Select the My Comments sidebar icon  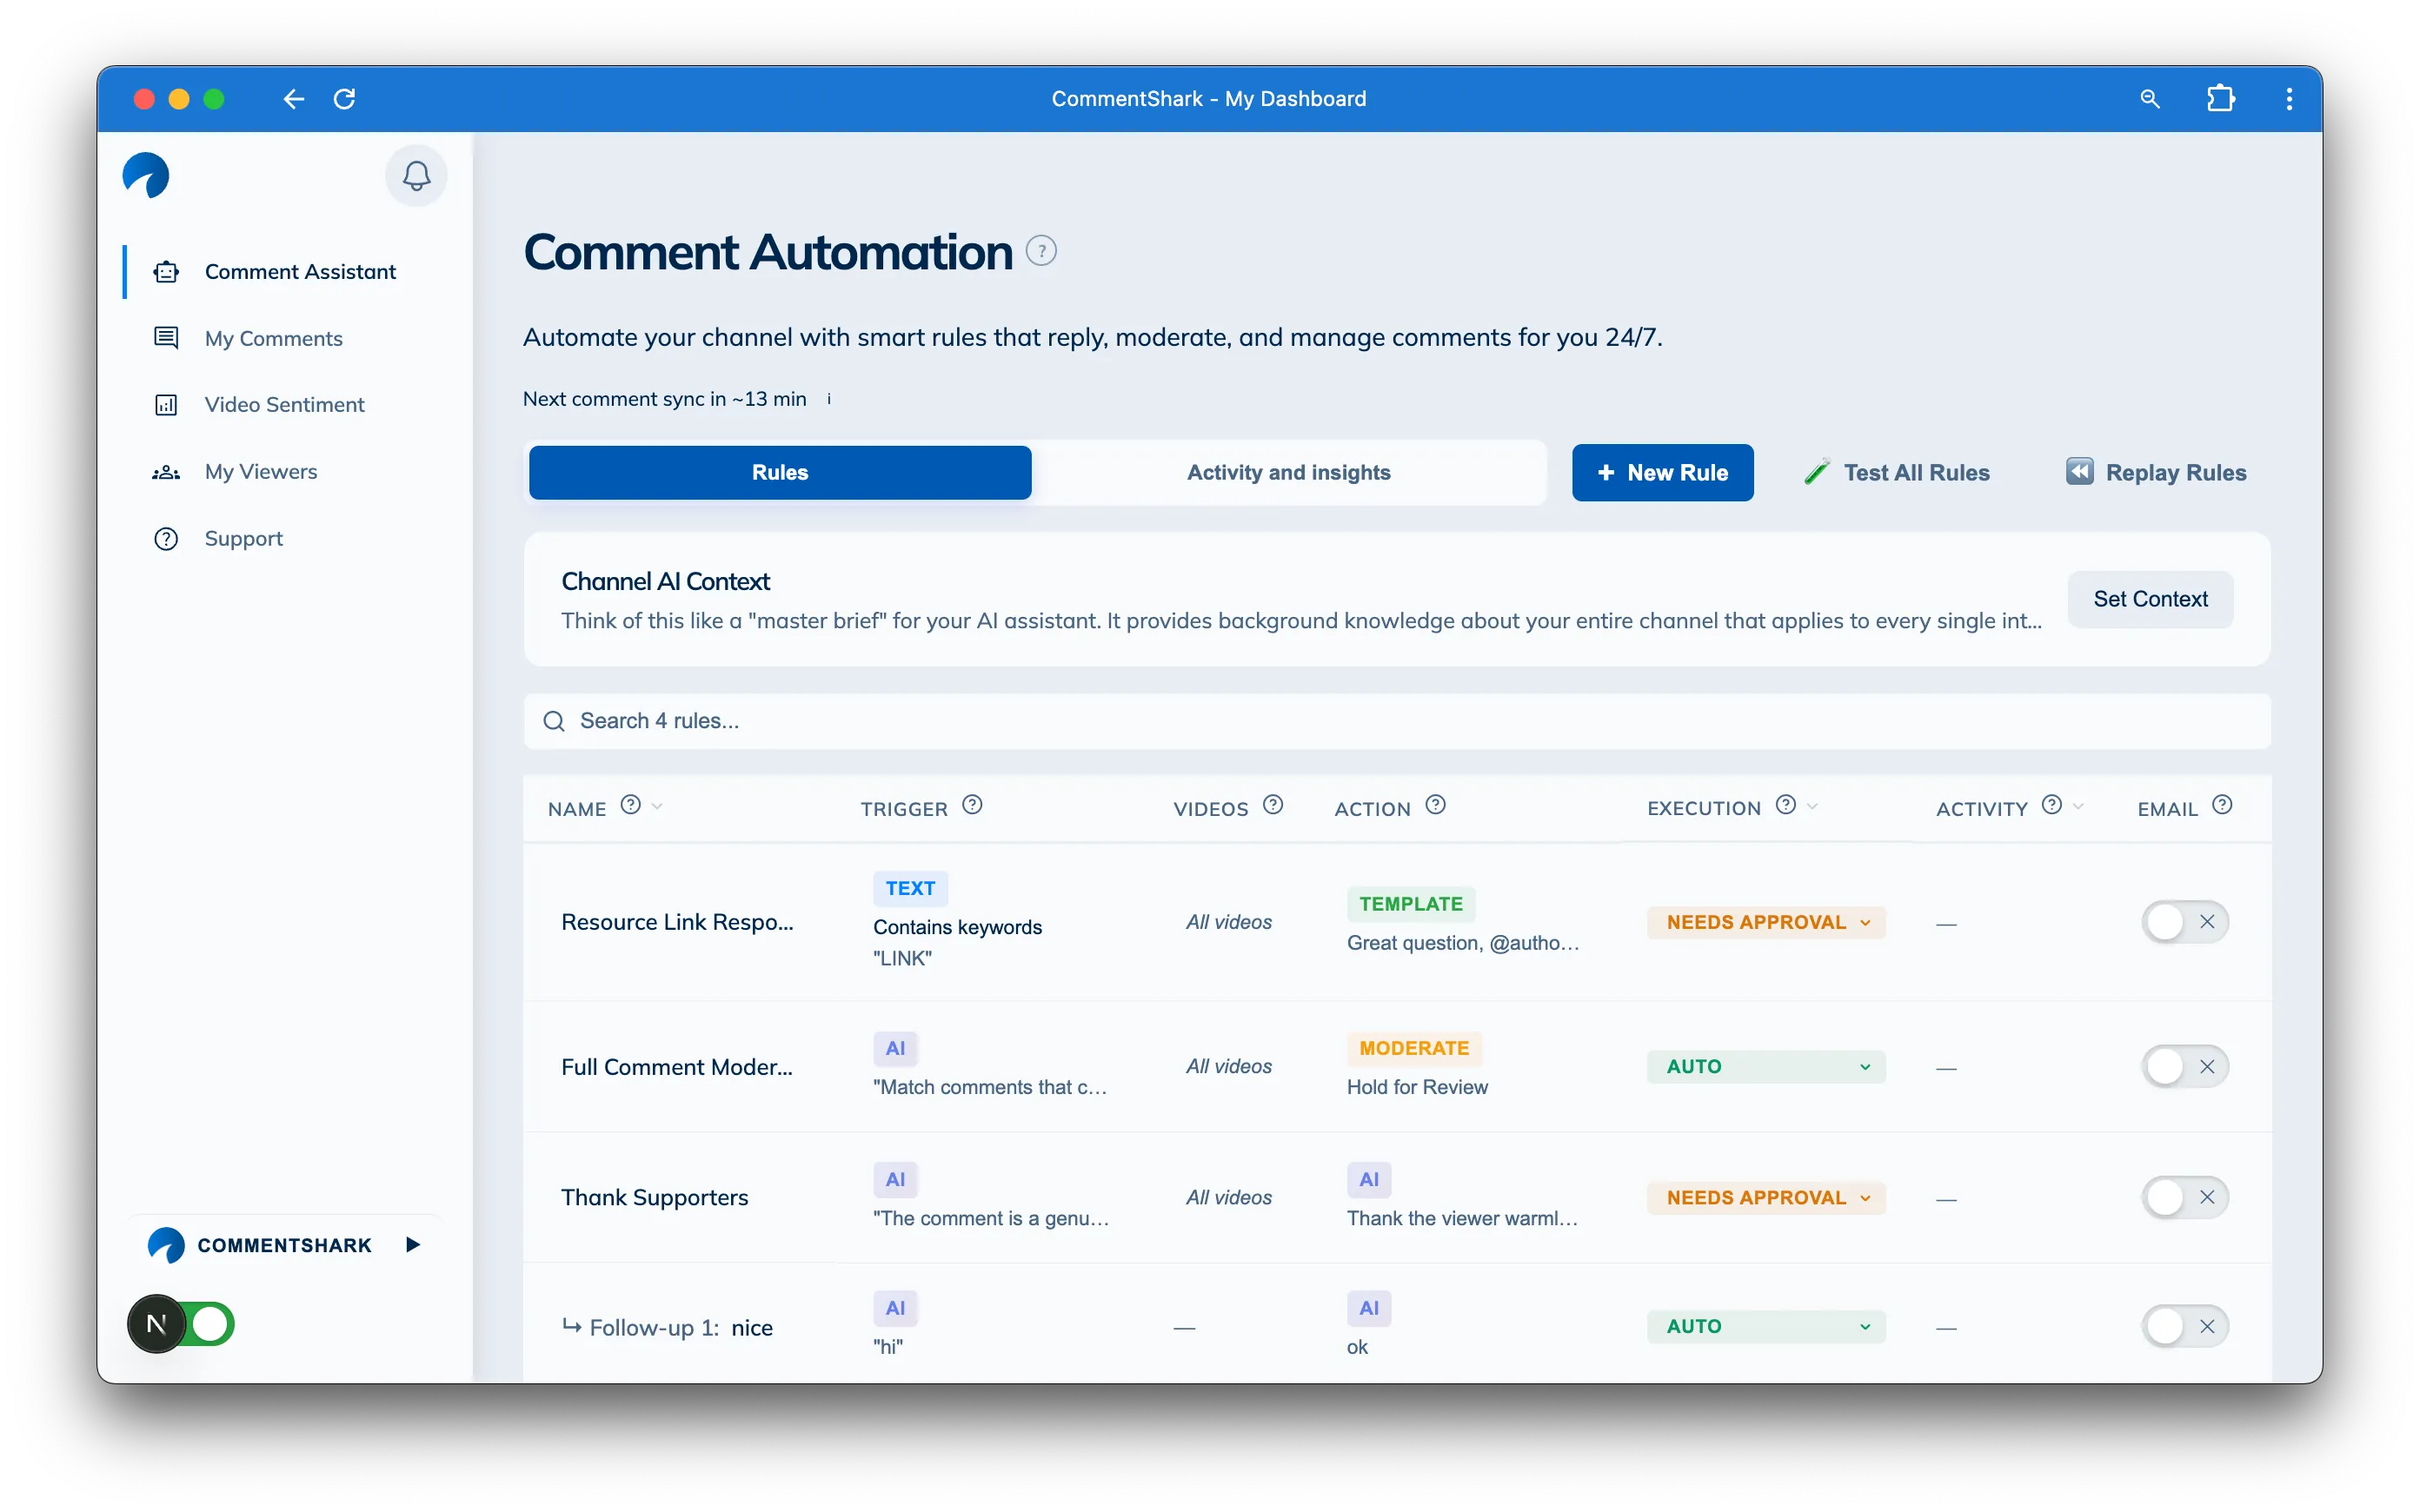coord(166,338)
